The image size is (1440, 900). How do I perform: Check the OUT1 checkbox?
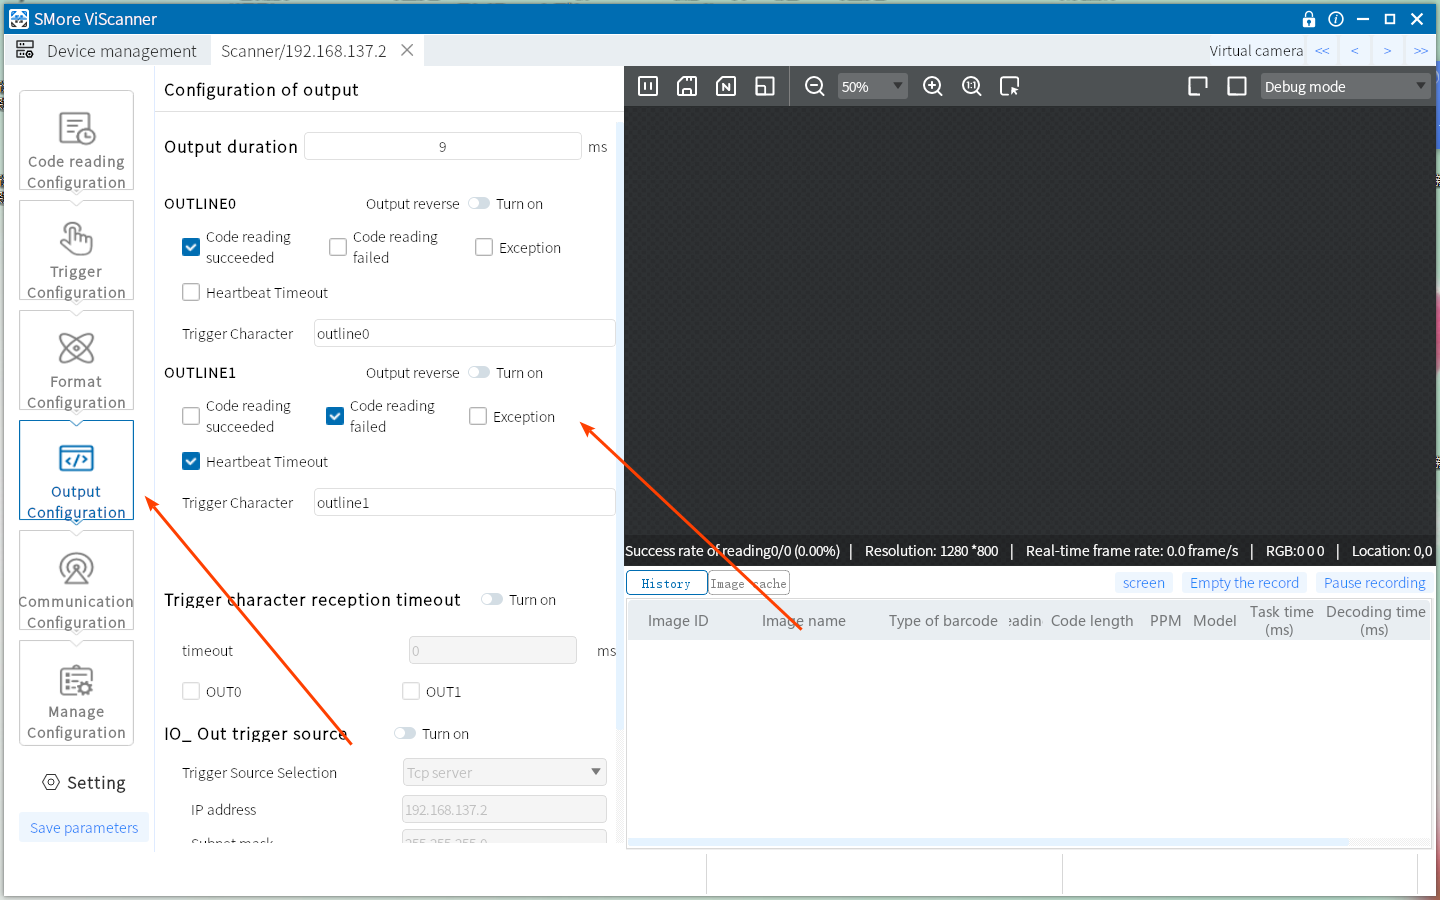pos(411,691)
